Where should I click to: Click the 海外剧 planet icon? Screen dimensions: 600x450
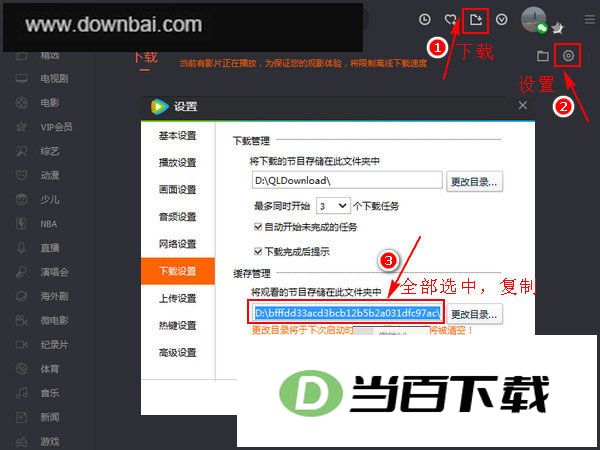click(21, 296)
